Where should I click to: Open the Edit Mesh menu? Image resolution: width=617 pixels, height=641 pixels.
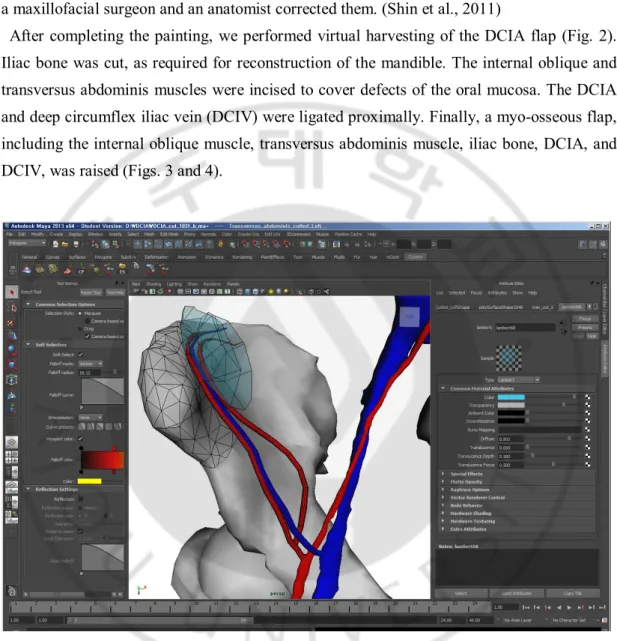pos(169,234)
